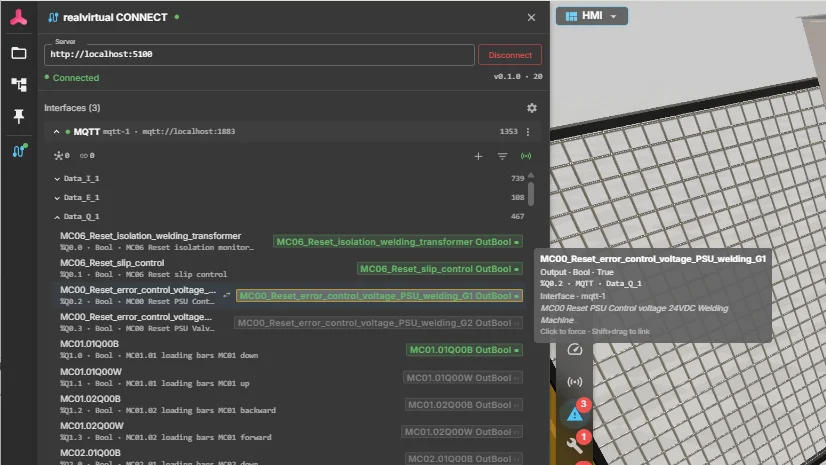Force MC06_Reset_isolation_welding_transformer OutBool
Screen dimensions: 826x465
coord(398,242)
